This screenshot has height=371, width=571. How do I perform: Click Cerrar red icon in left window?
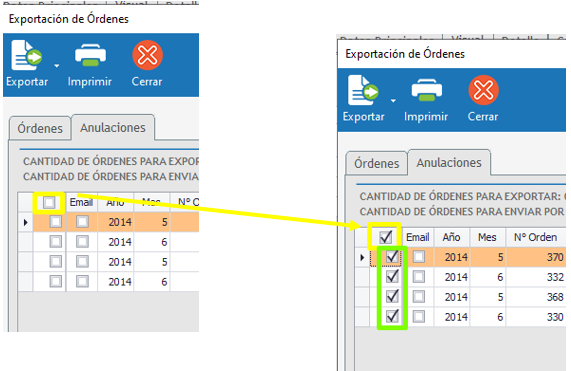pyautogui.click(x=147, y=55)
